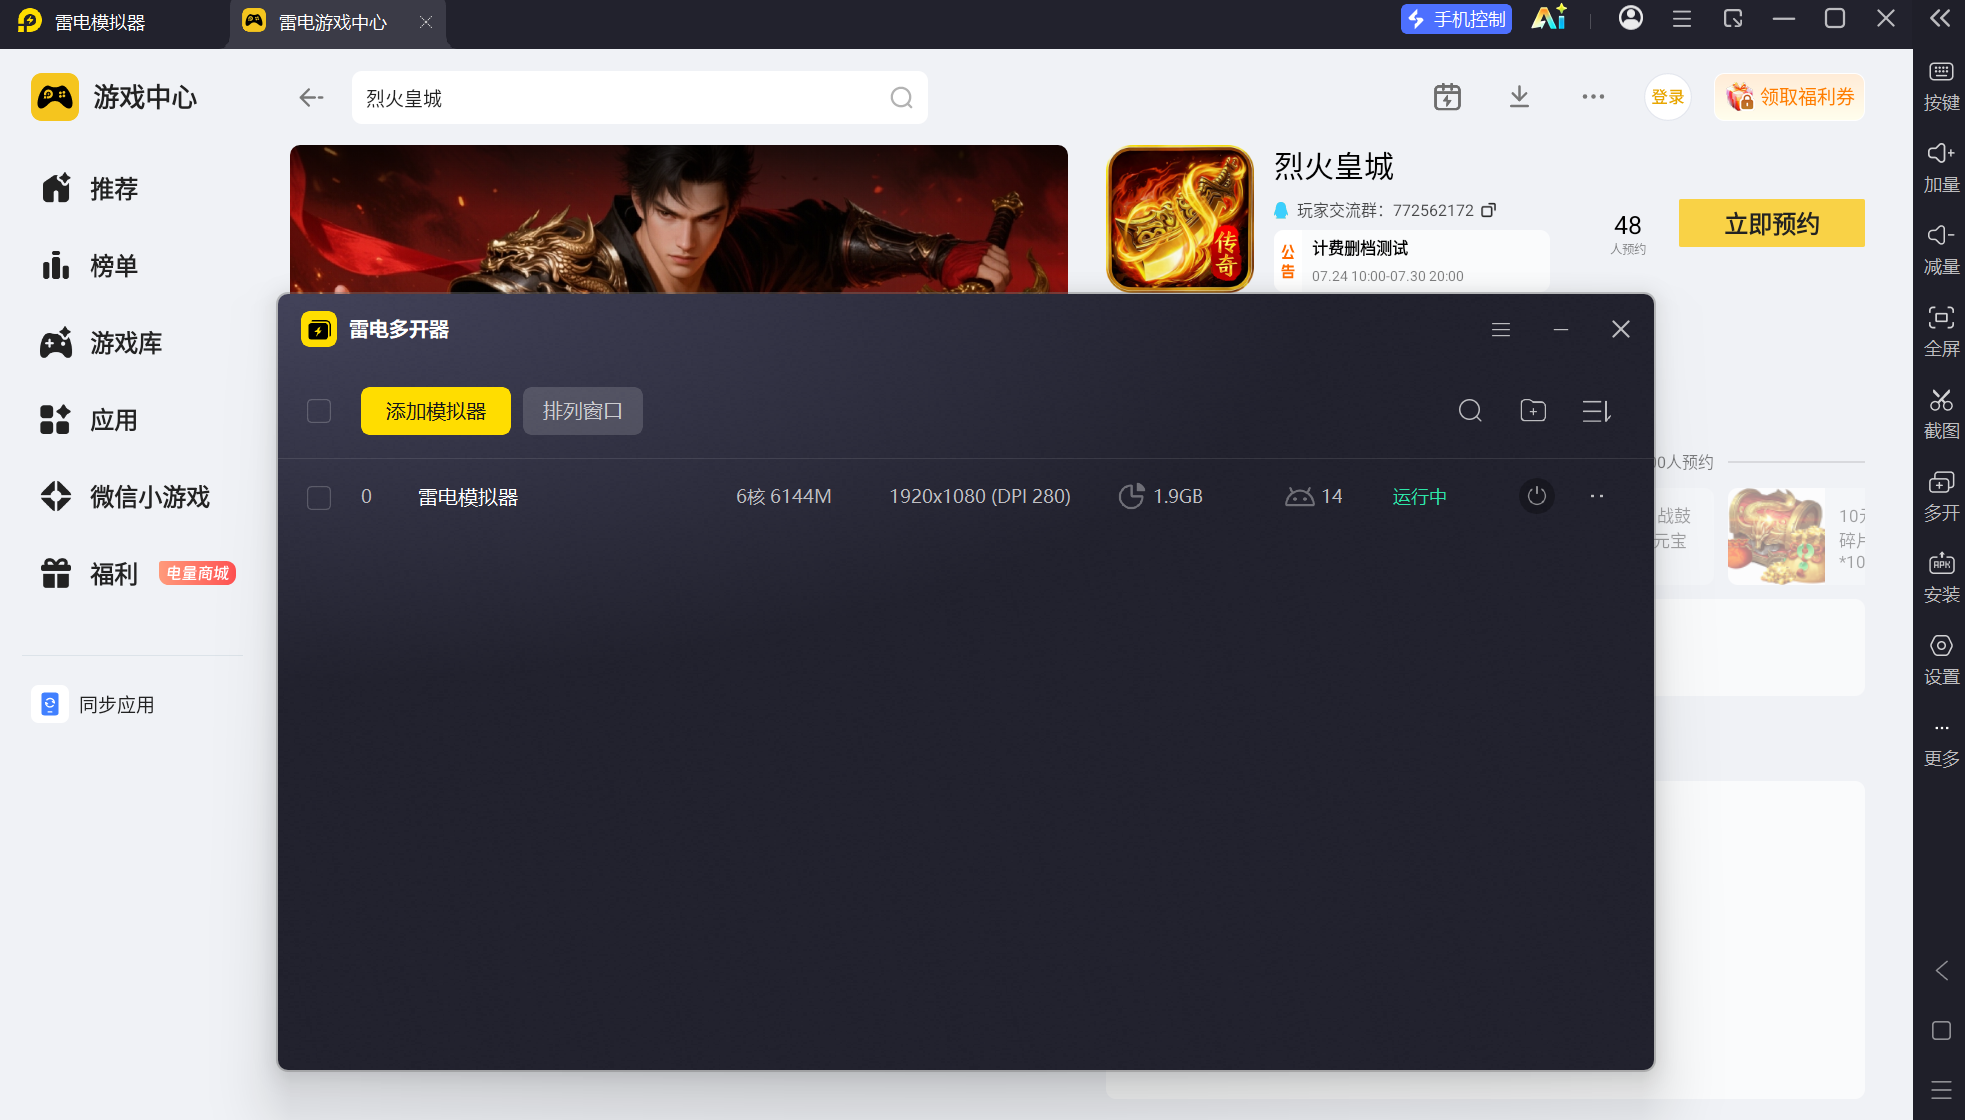Open the 多开 multi-instance tool

(1941, 495)
